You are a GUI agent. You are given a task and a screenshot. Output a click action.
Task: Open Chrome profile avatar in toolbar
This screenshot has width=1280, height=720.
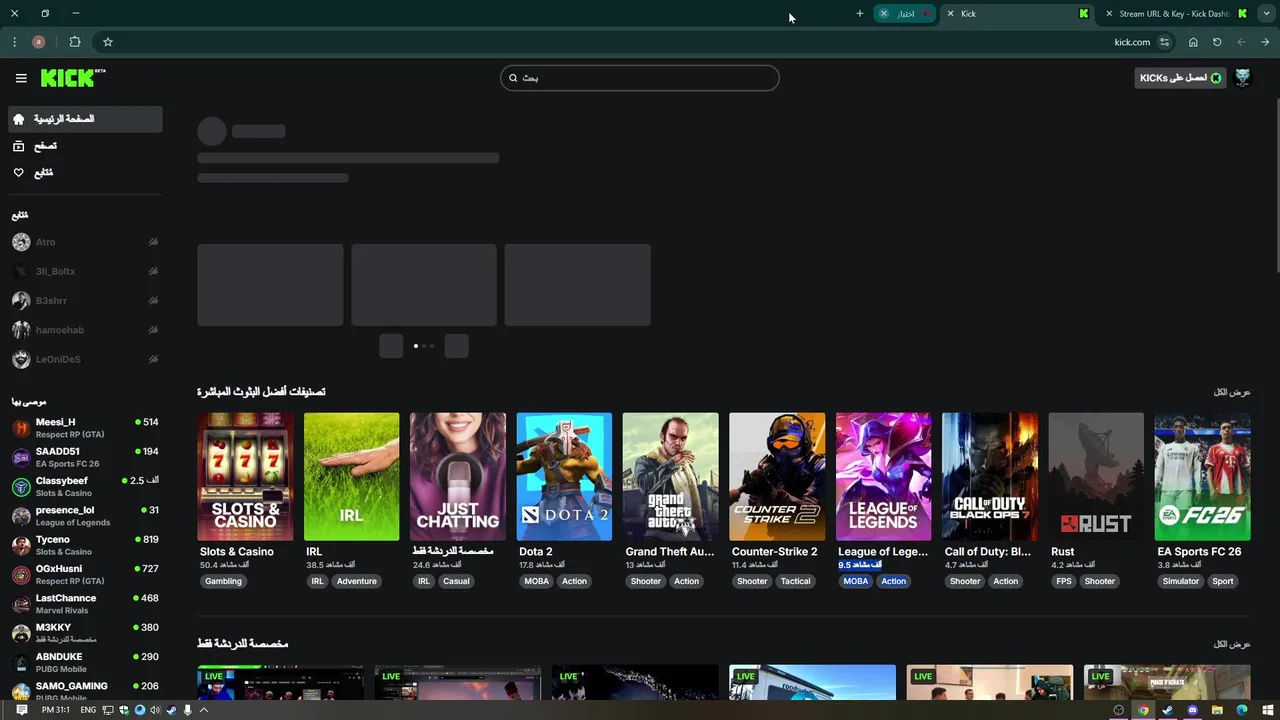(x=39, y=42)
